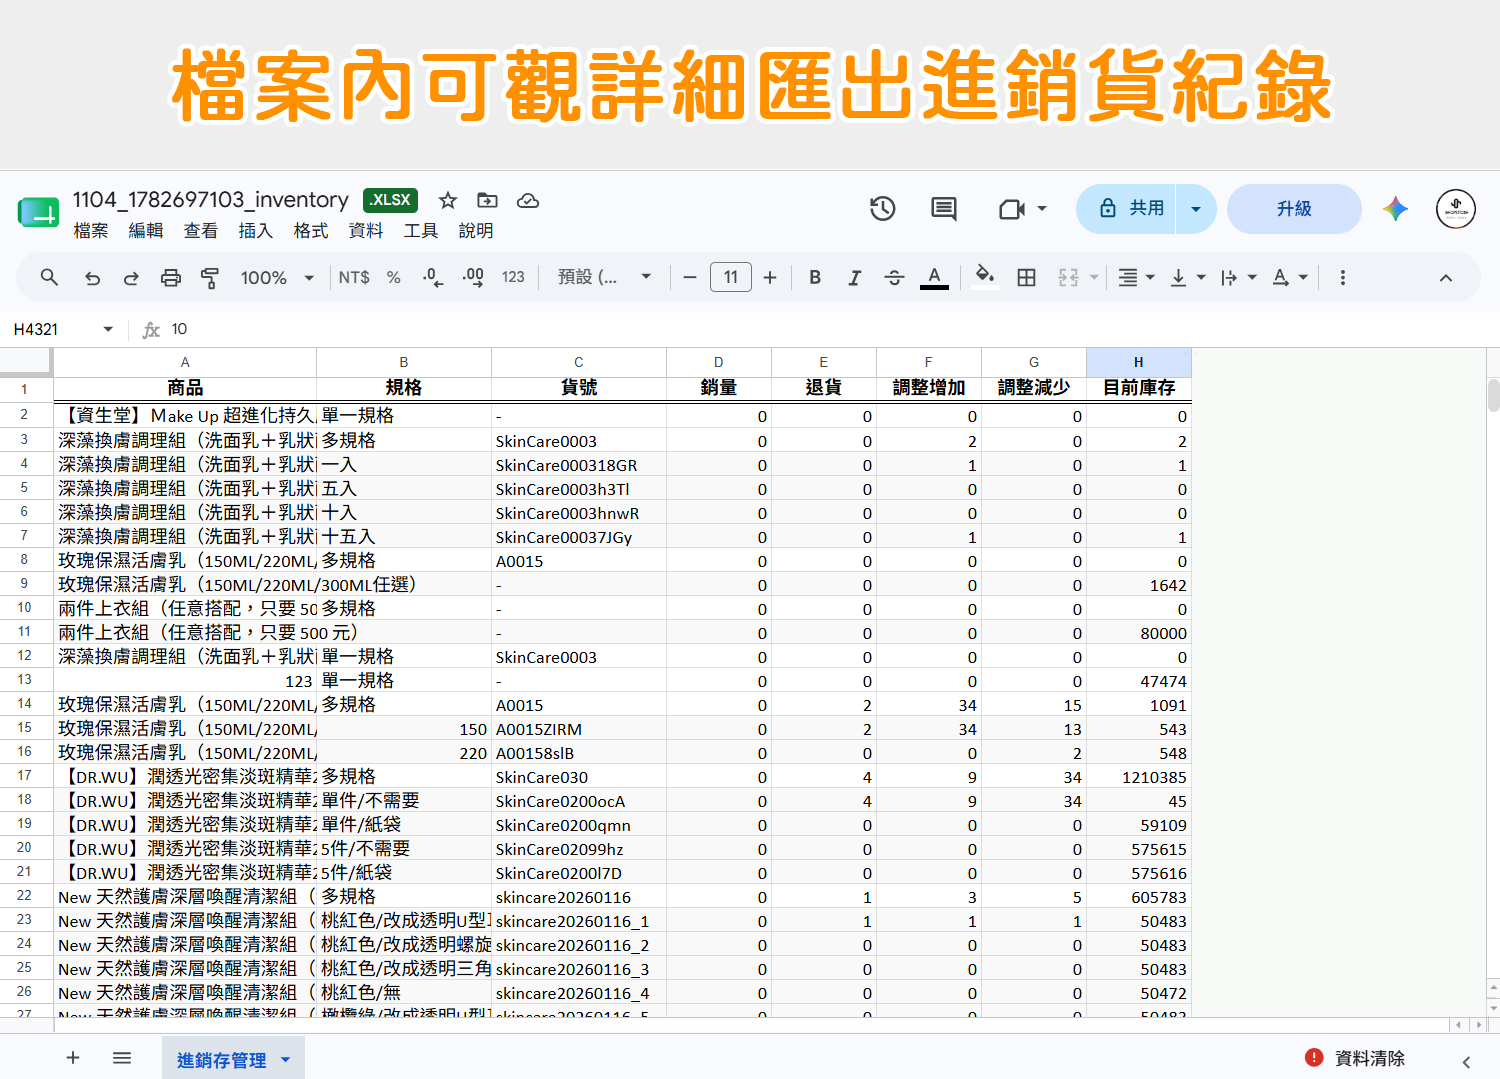Open the all sheets list icon

pyautogui.click(x=122, y=1058)
